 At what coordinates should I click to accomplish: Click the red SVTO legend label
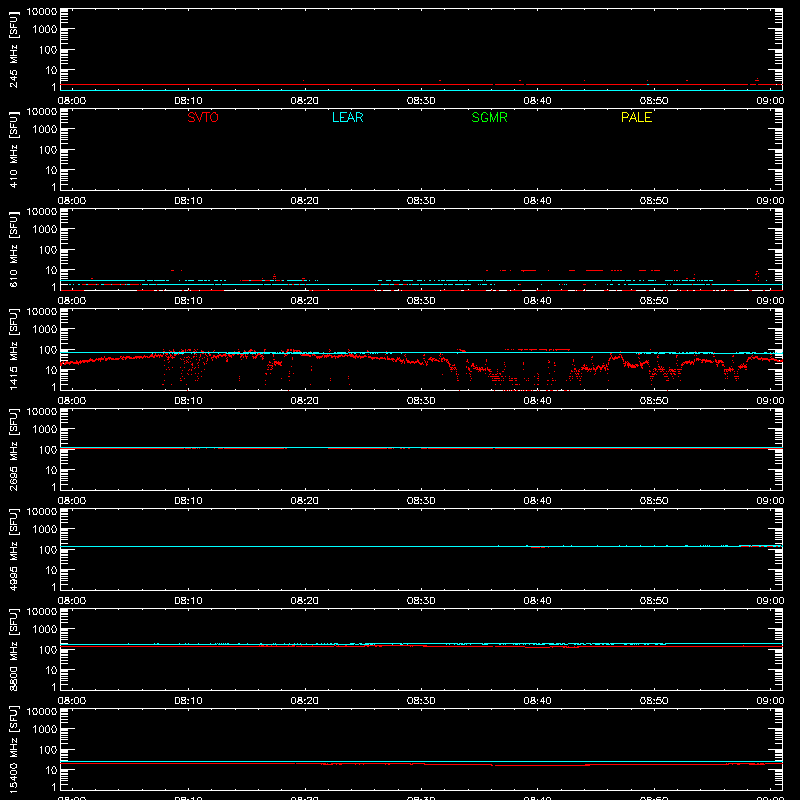click(203, 117)
